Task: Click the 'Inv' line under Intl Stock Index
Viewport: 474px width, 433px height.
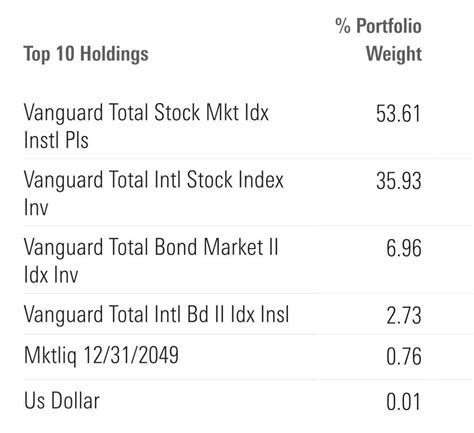Action: click(x=36, y=207)
